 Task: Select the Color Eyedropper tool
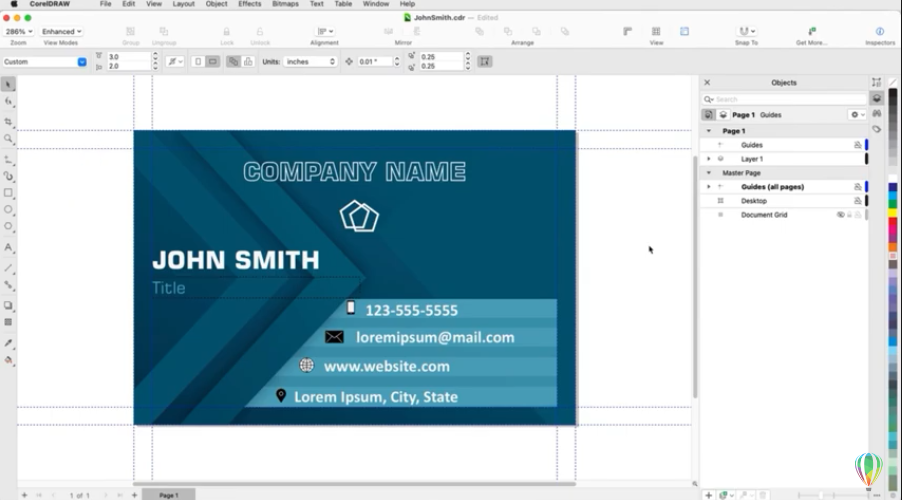(x=8, y=343)
